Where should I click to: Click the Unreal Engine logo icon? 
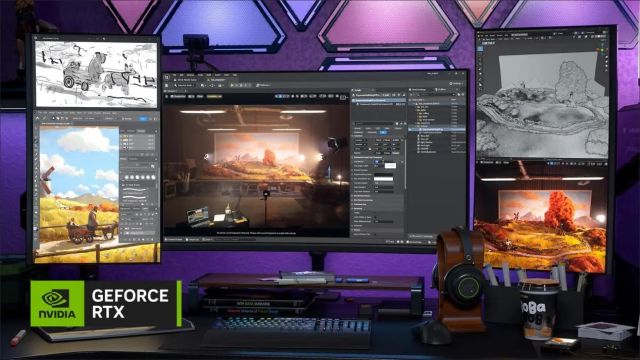click(x=167, y=77)
